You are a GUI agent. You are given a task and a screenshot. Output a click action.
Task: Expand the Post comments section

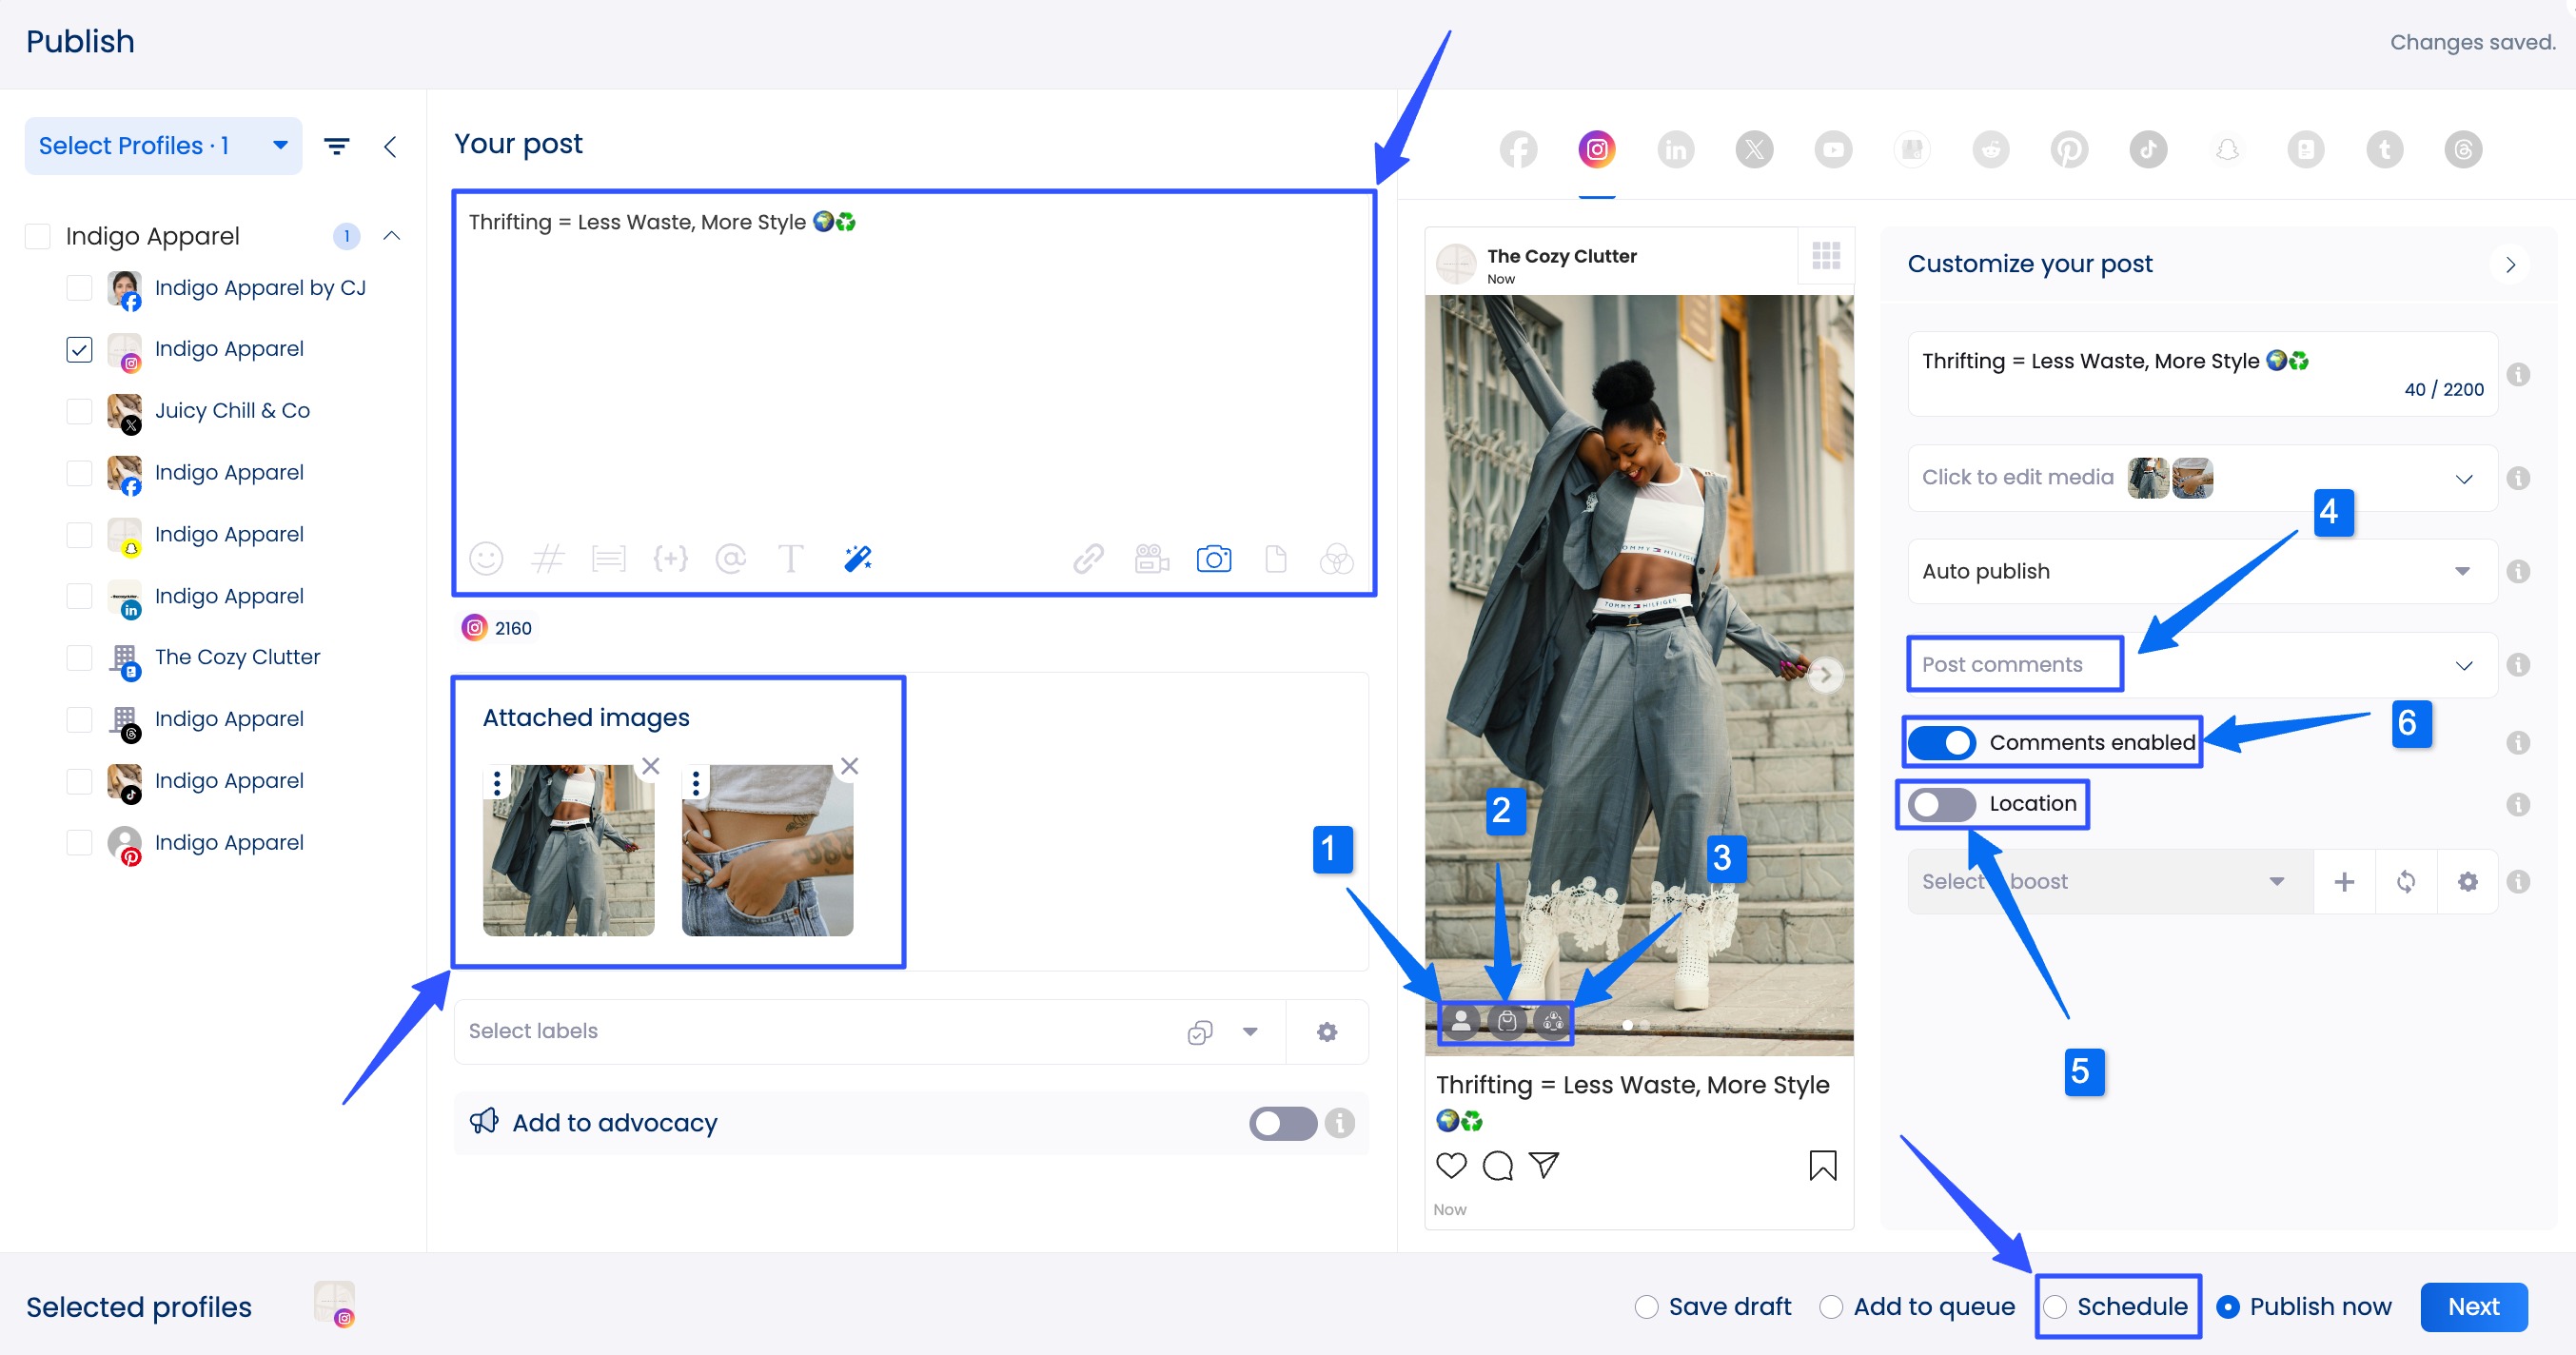[2463, 664]
